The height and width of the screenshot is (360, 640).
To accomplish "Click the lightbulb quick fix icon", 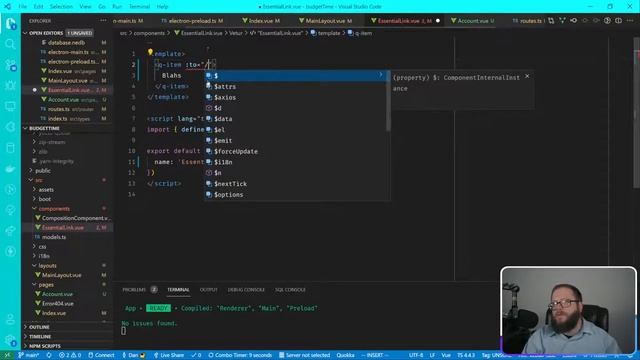I will click(x=150, y=52).
